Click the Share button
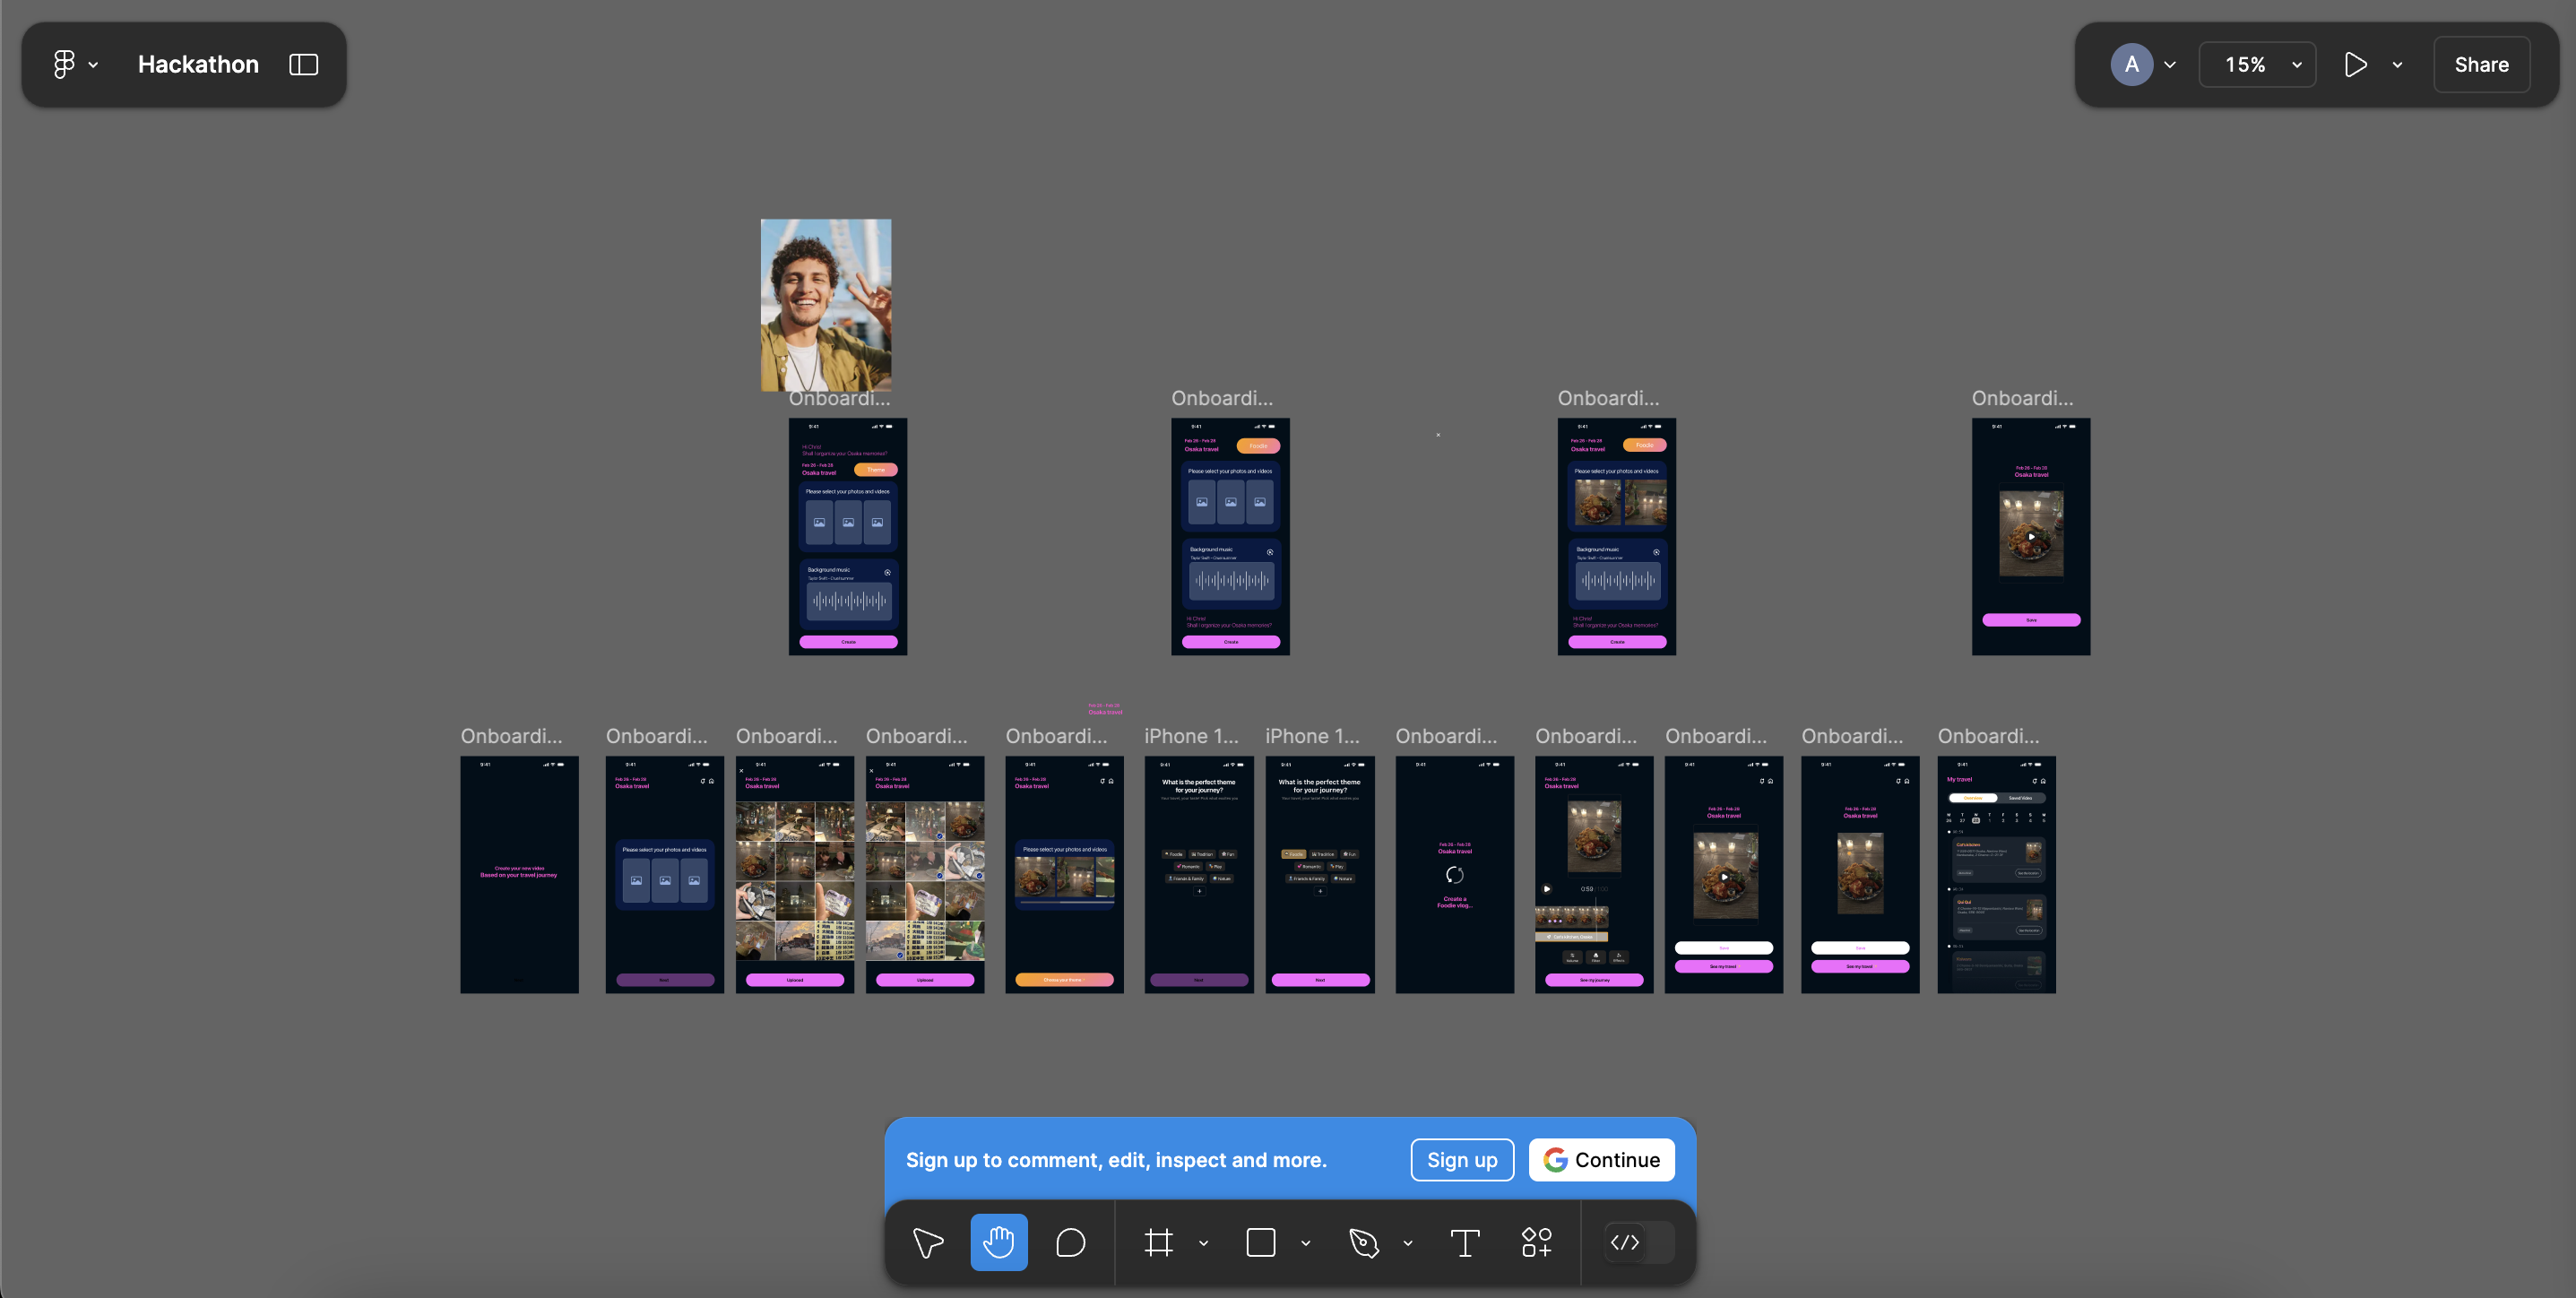Viewport: 2576px width, 1298px height. pos(2481,65)
